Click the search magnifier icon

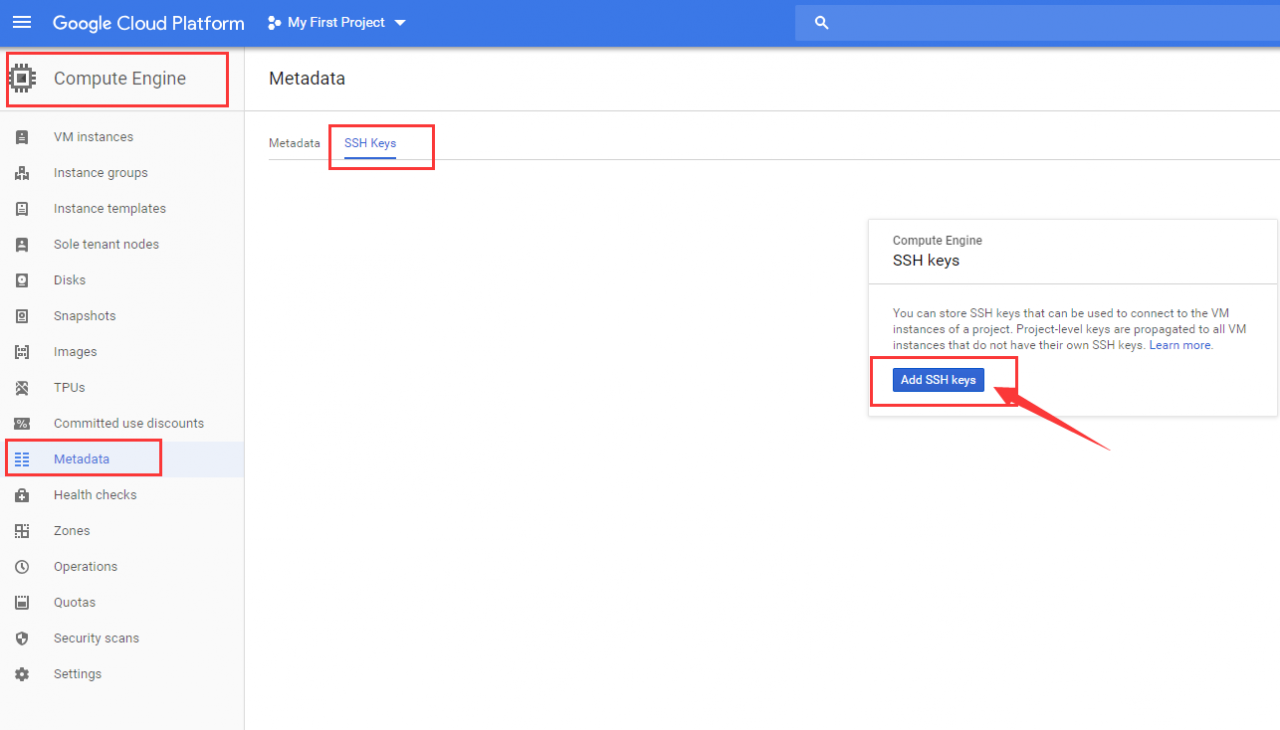coord(822,22)
